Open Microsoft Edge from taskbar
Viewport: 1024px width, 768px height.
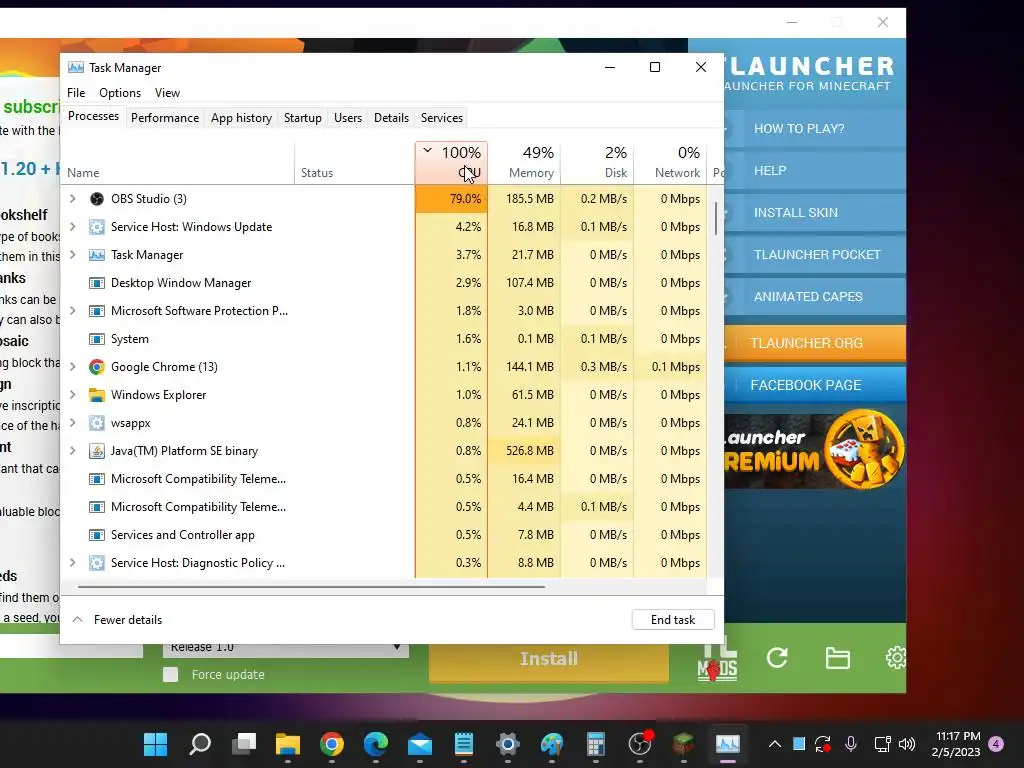(376, 744)
